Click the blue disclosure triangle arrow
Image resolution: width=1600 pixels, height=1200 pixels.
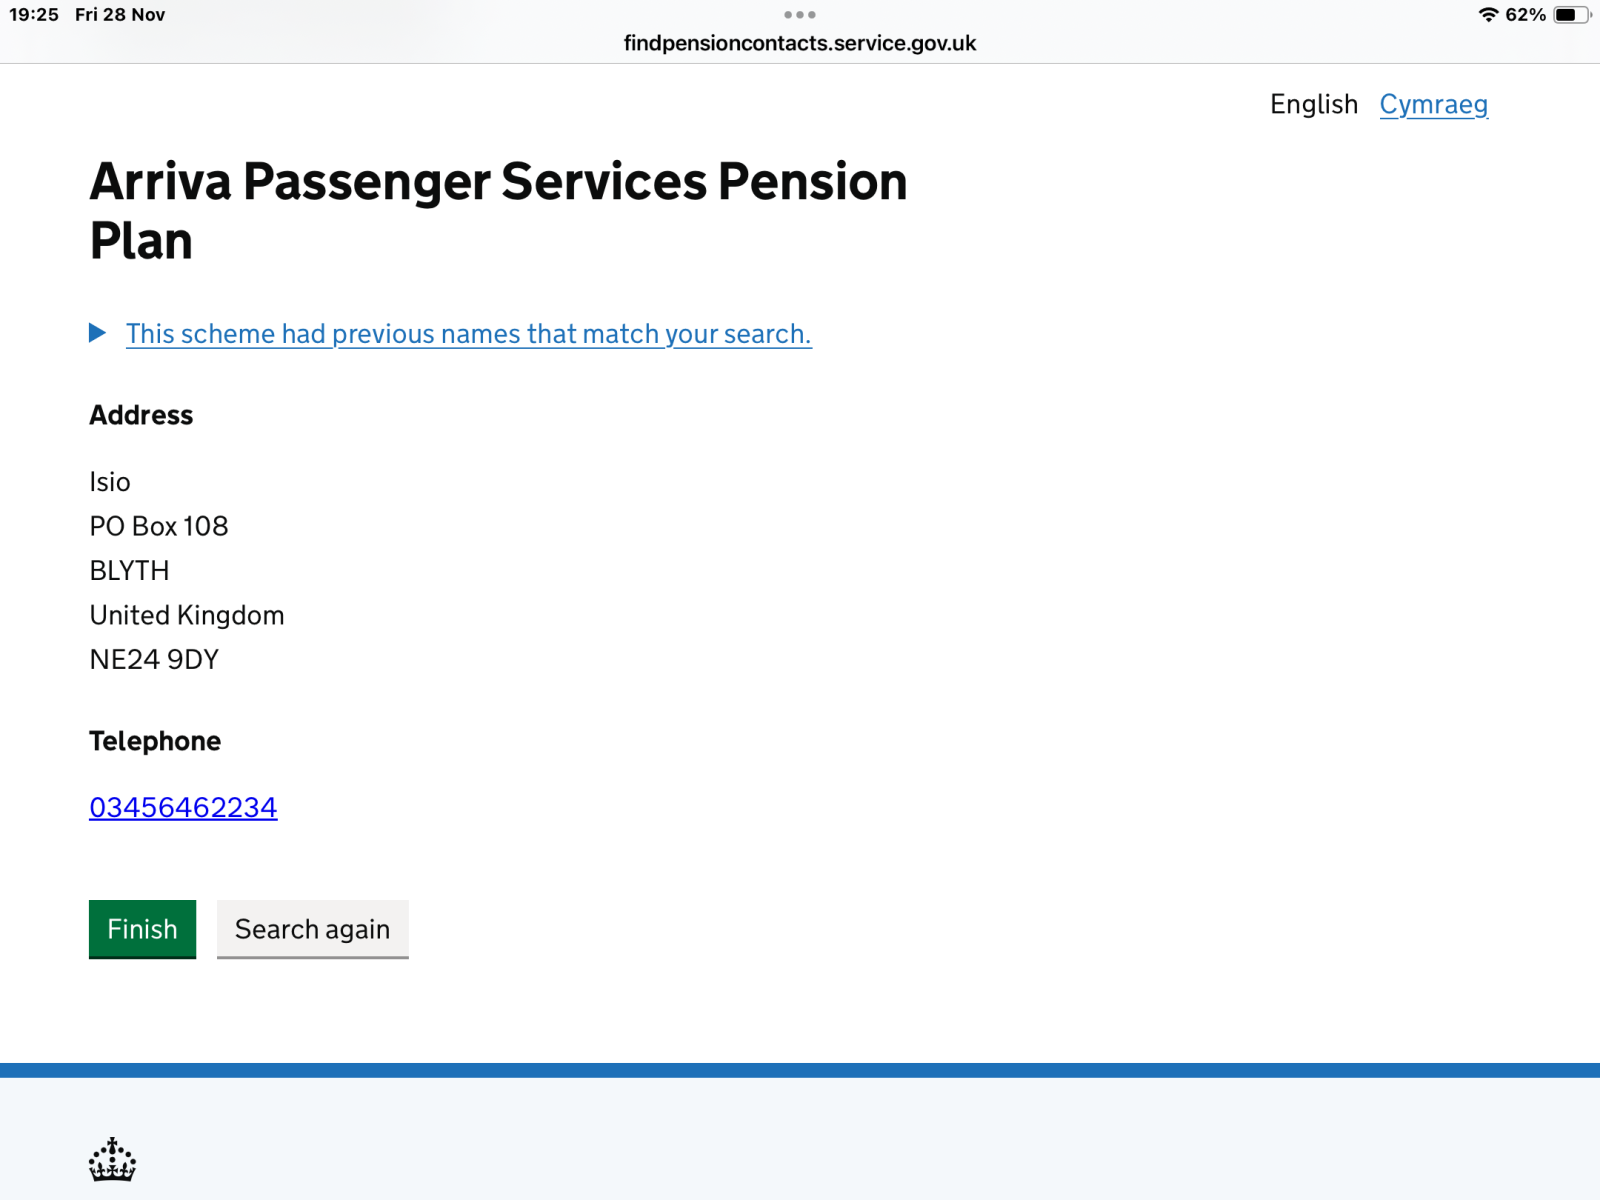click(x=97, y=333)
